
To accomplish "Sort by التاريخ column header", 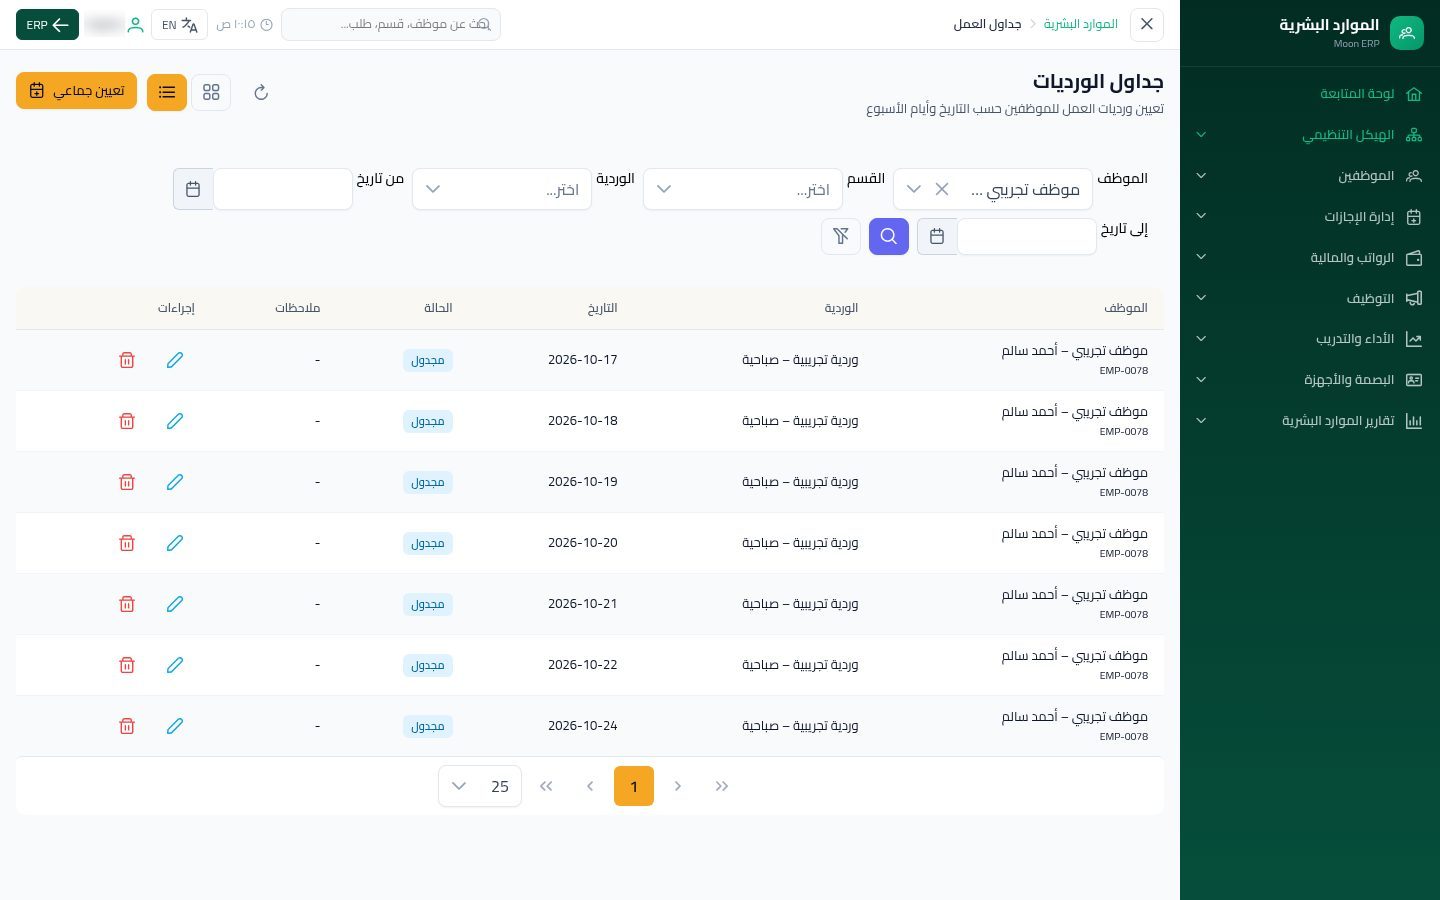I will pos(602,308).
